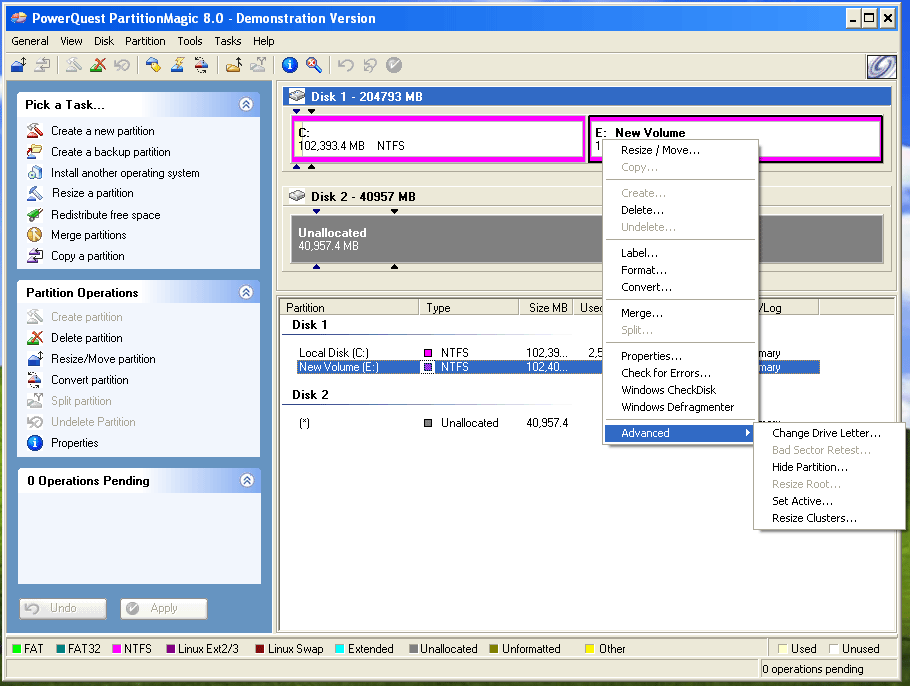The width and height of the screenshot is (910, 686).
Task: Collapse the Pick a Task panel
Action: (x=246, y=104)
